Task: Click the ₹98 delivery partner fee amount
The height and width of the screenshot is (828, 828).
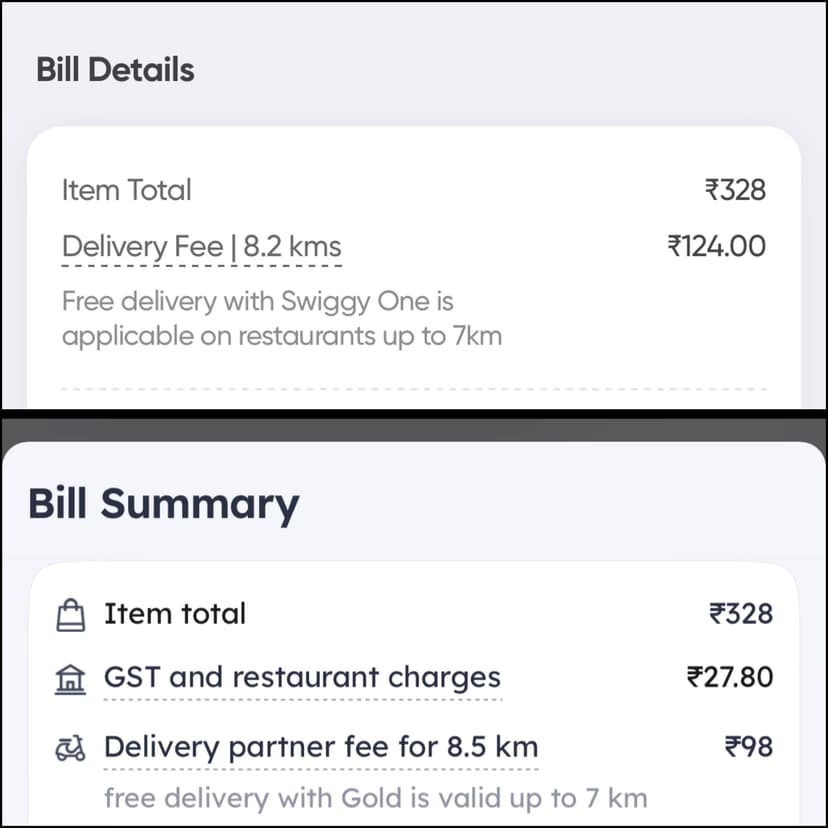Action: [x=748, y=746]
